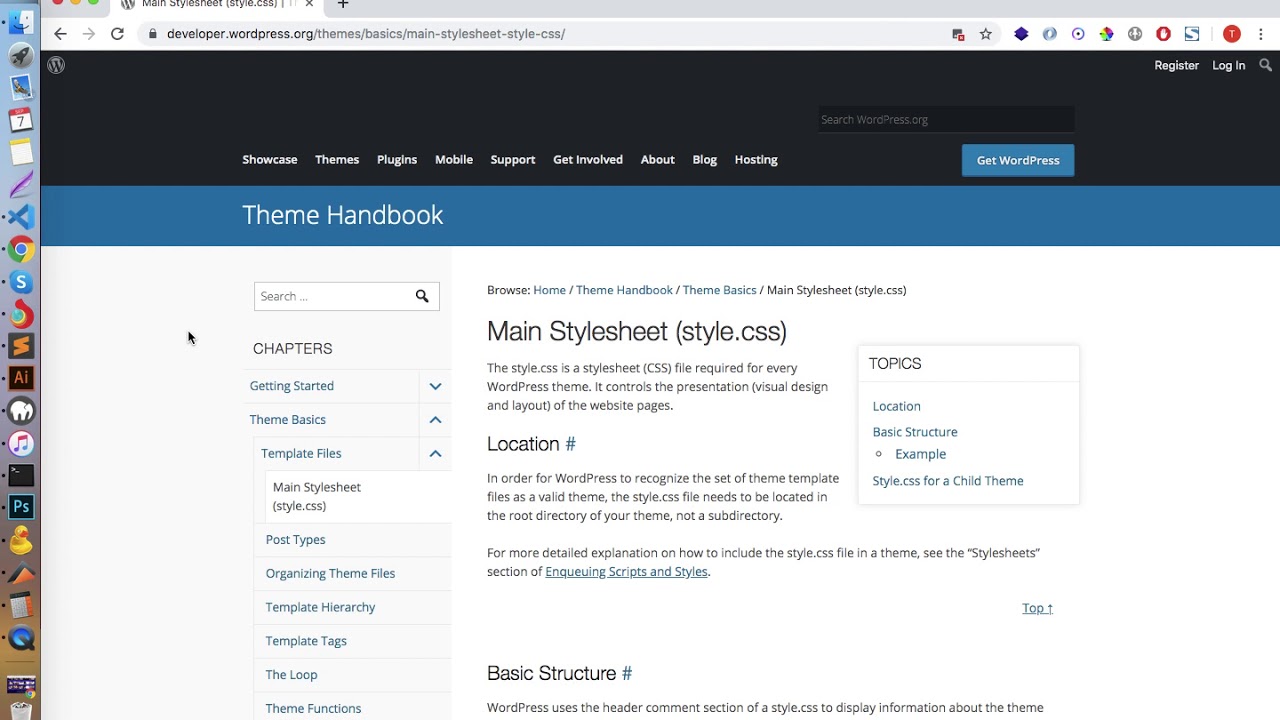Open the Plugins menu item
This screenshot has height=720, width=1280.
[397, 160]
